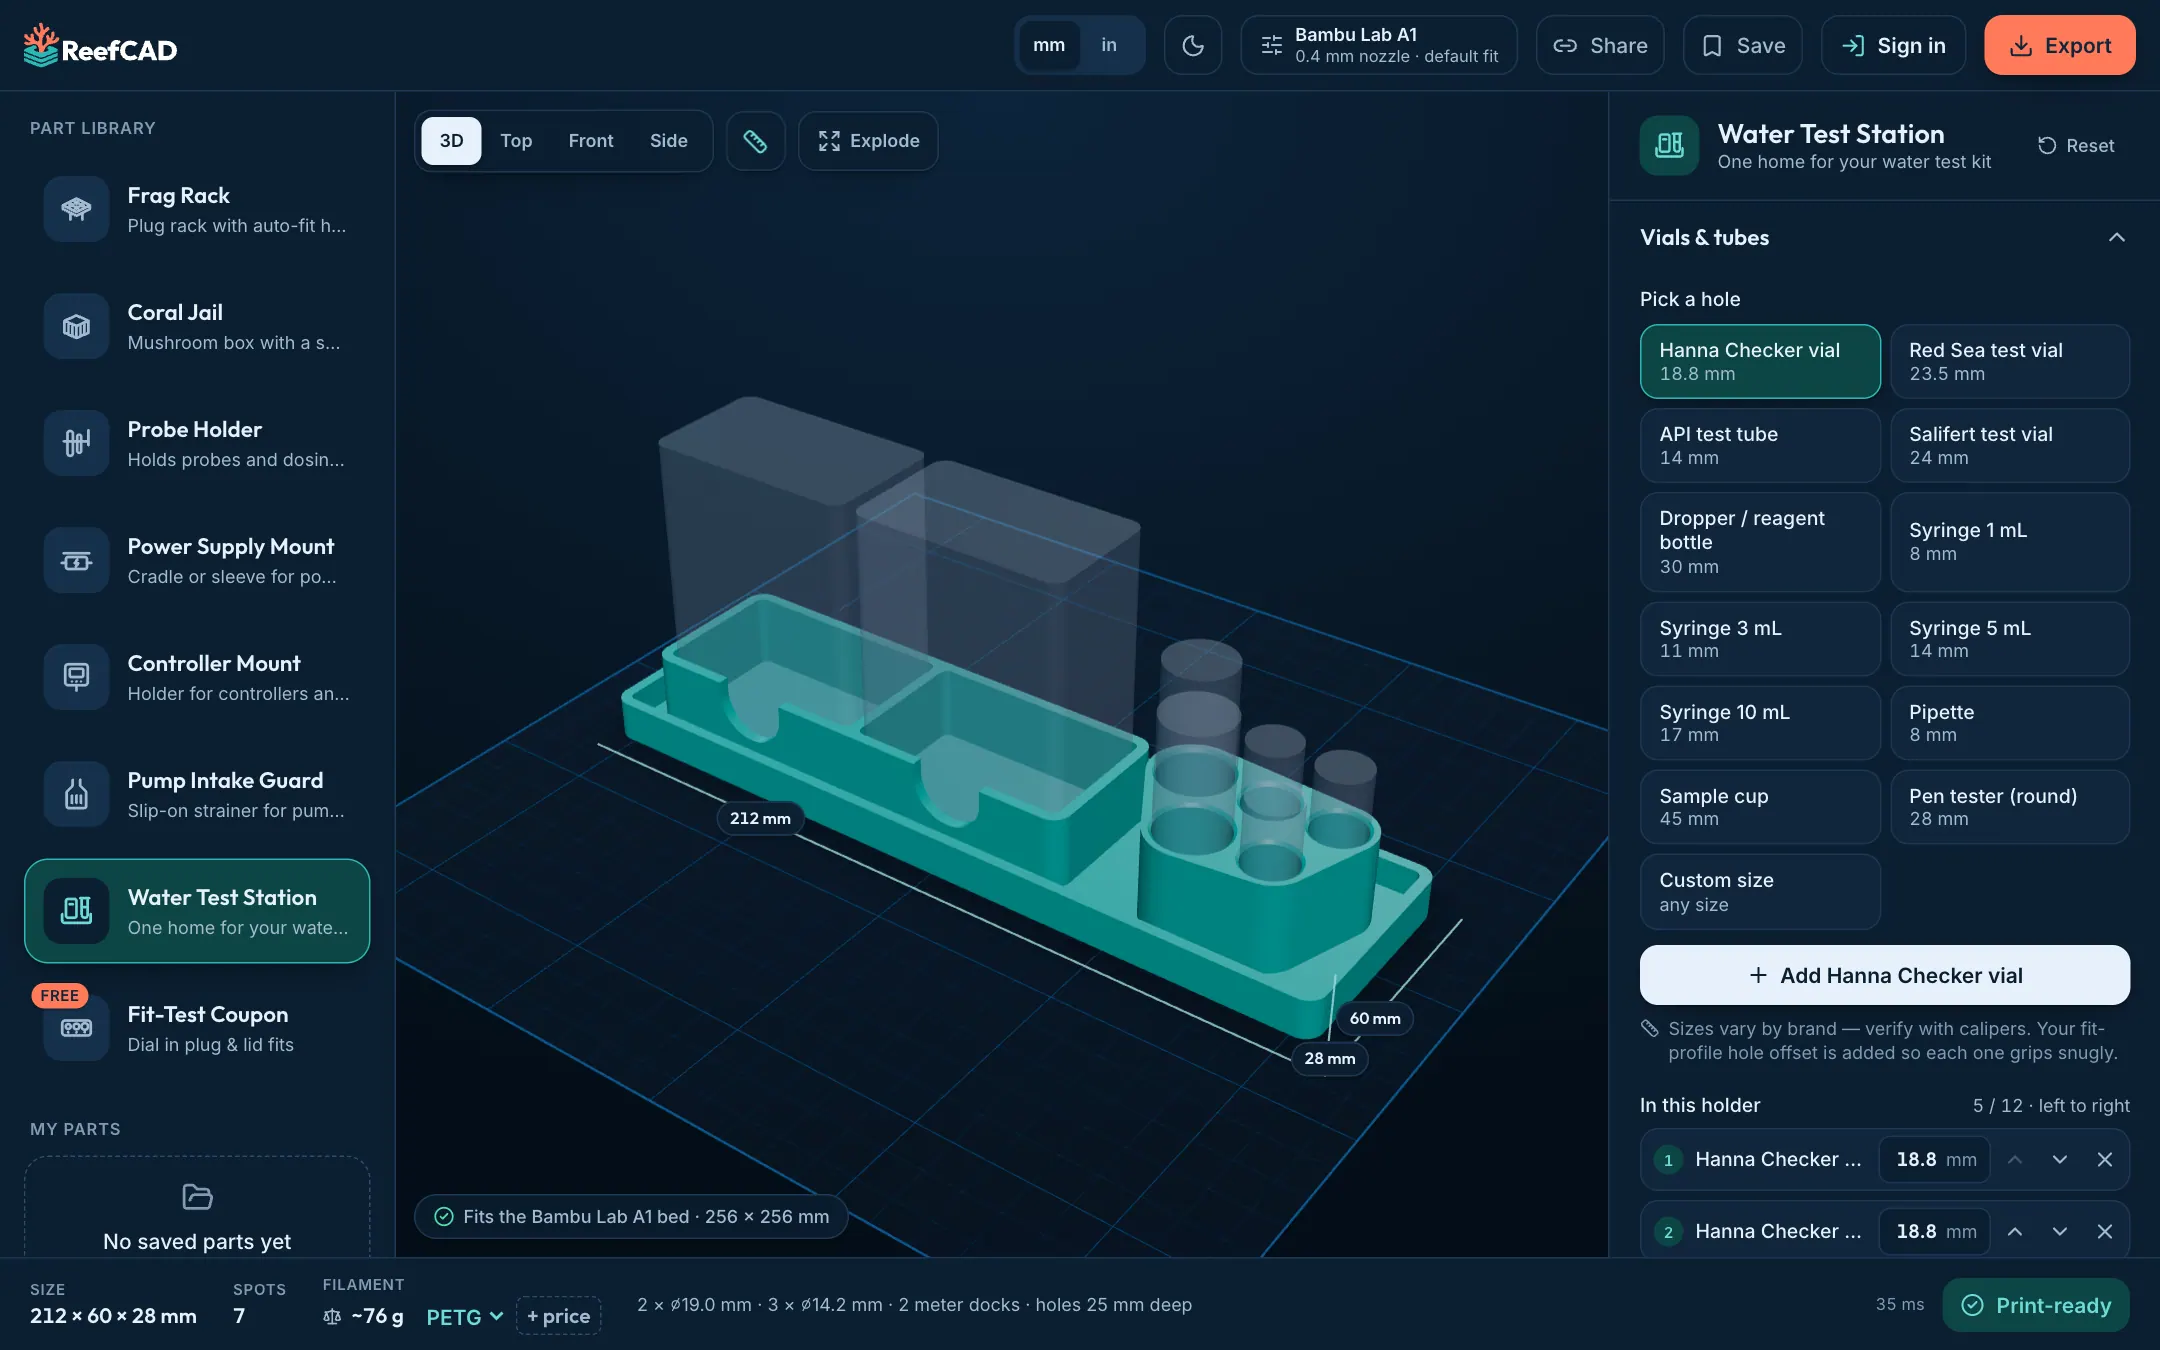Click the Pump Intake Guard icon
The image size is (2160, 1350).
pos(76,794)
